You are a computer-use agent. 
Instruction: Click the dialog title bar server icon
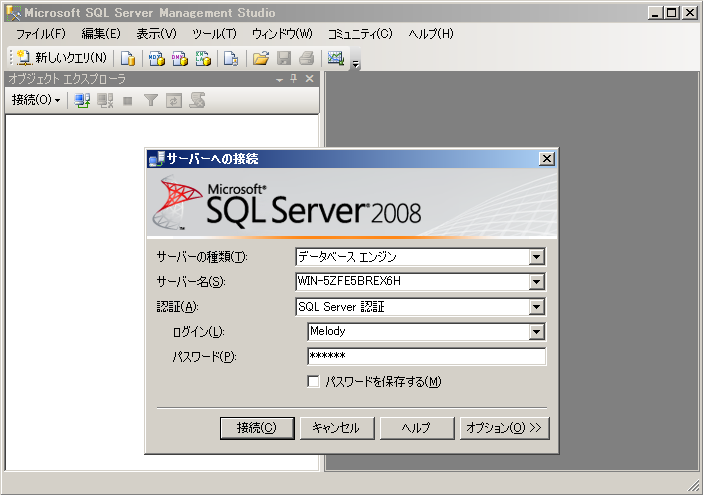point(157,159)
